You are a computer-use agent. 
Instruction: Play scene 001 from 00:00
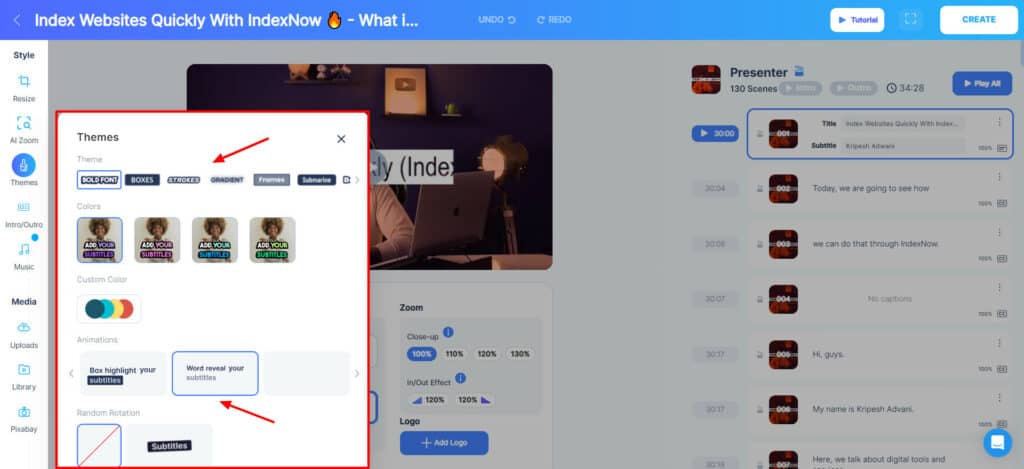pyautogui.click(x=715, y=133)
